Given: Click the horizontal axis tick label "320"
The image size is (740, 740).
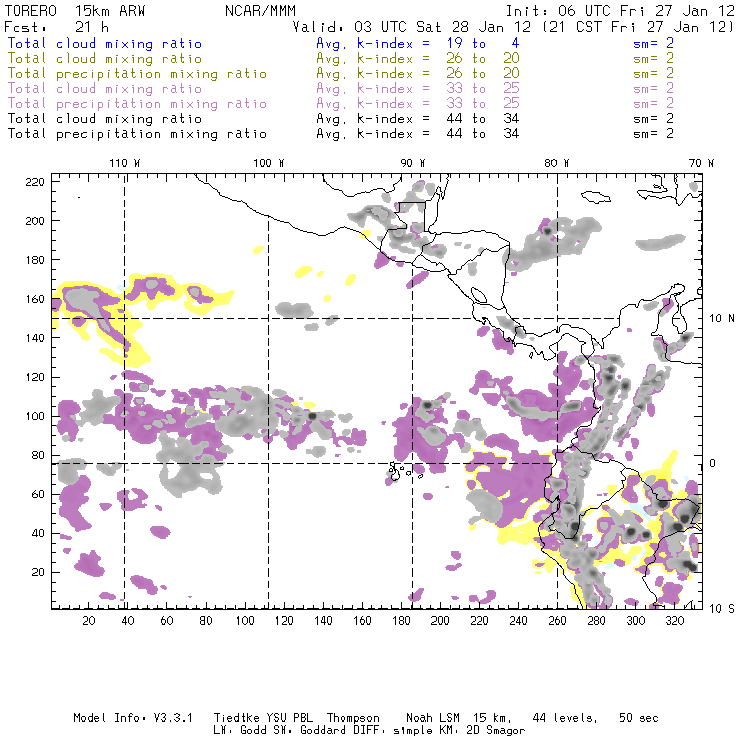Looking at the screenshot, I should [674, 621].
